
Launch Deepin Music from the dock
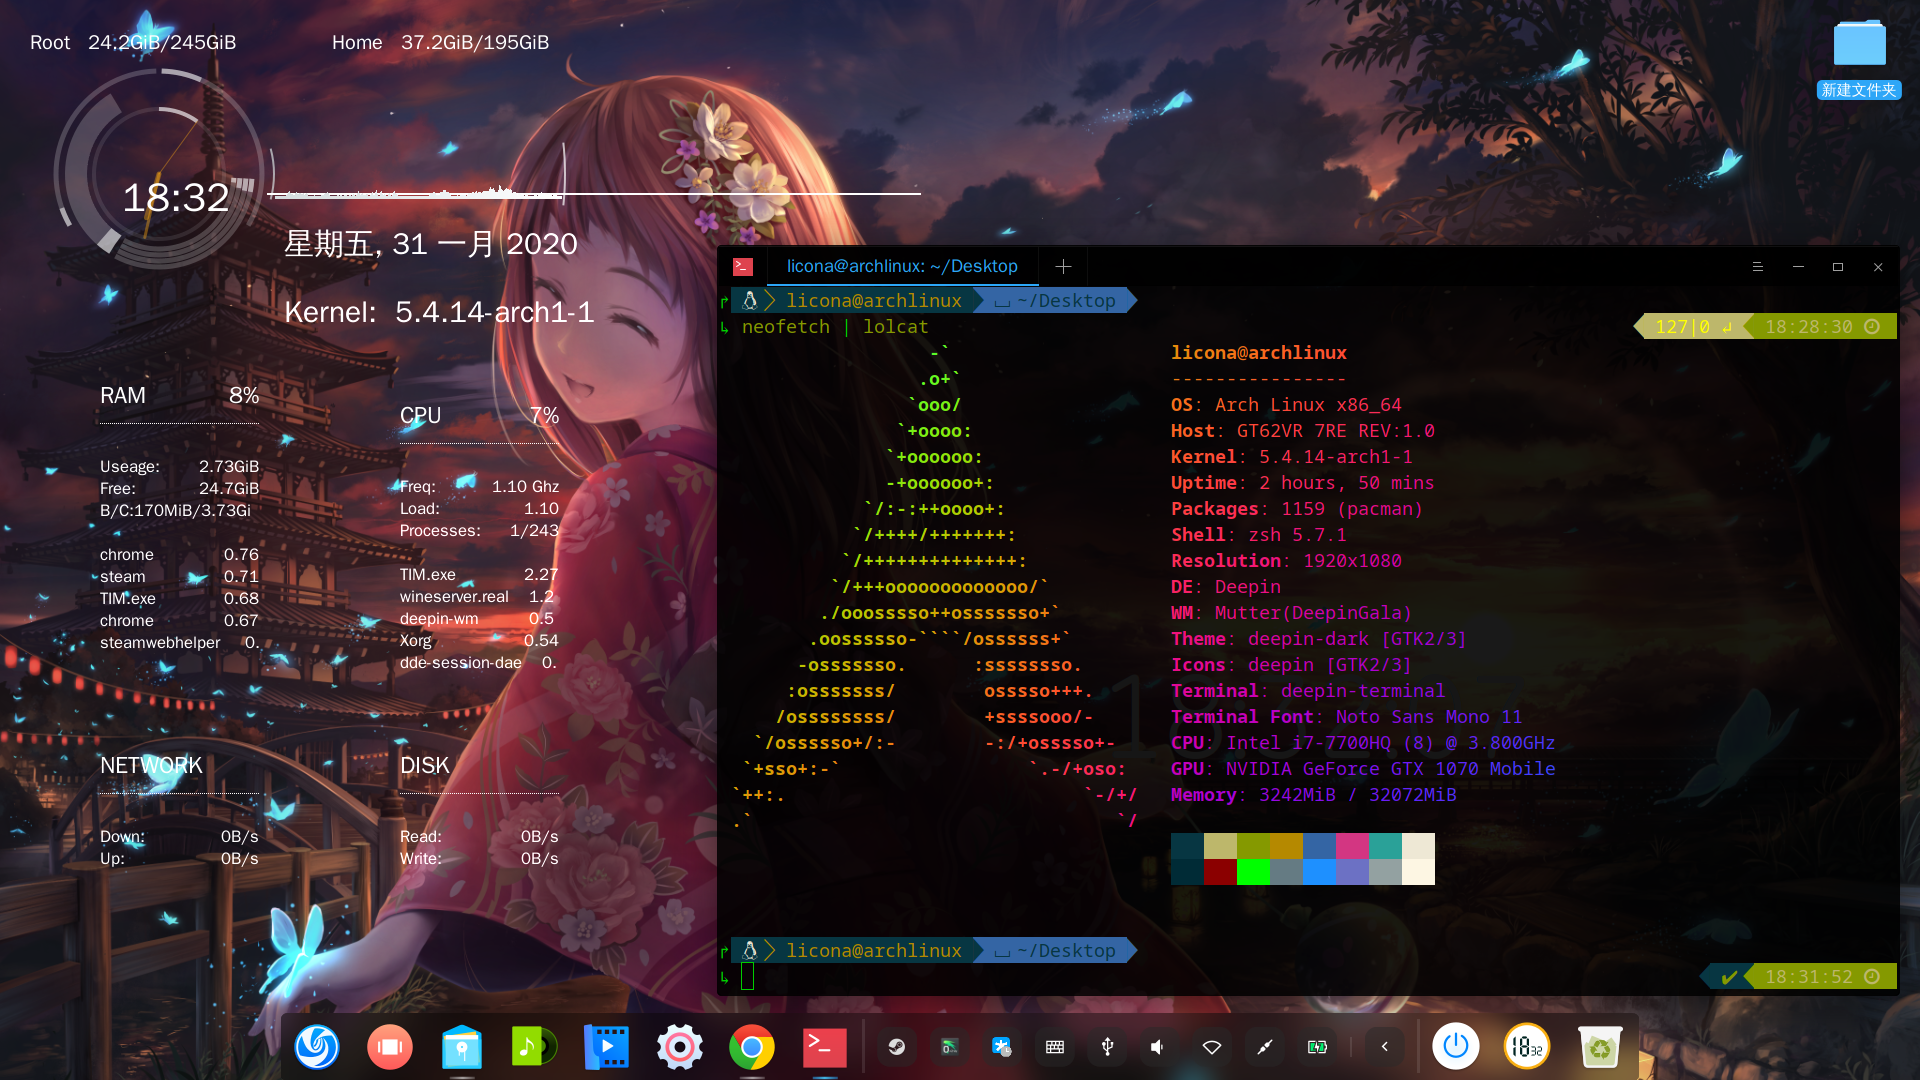coord(534,1047)
